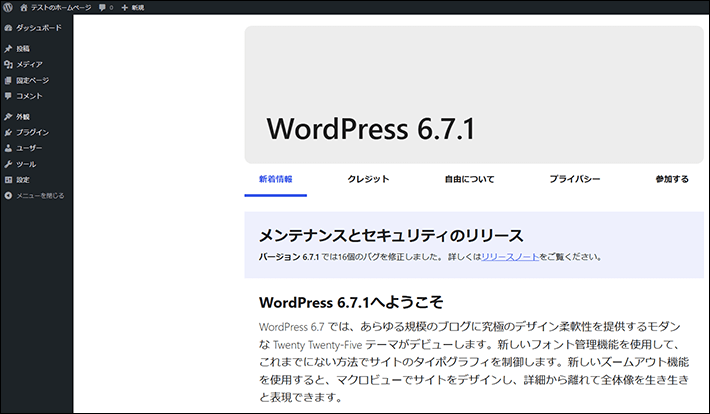Click the comments bubble icon in admin bar
The image size is (710, 414).
pos(102,8)
